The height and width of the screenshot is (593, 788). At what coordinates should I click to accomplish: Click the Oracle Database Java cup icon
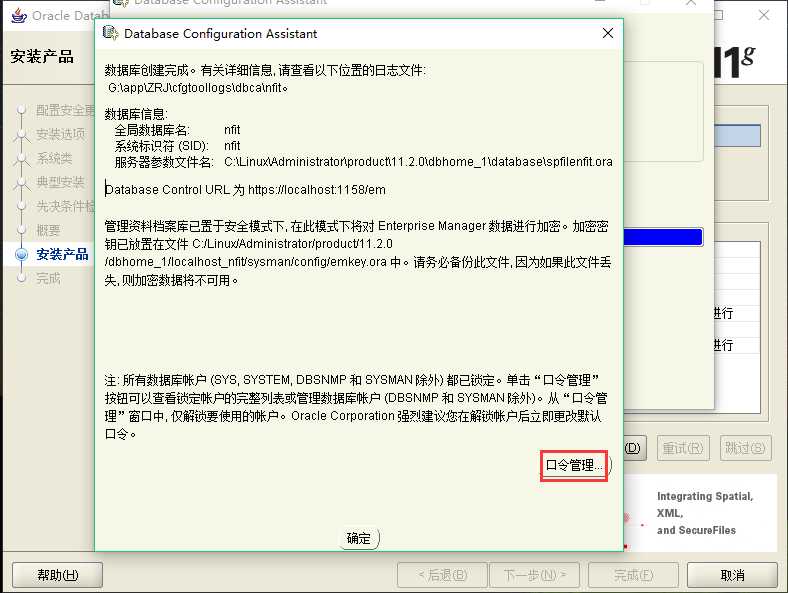pos(19,16)
